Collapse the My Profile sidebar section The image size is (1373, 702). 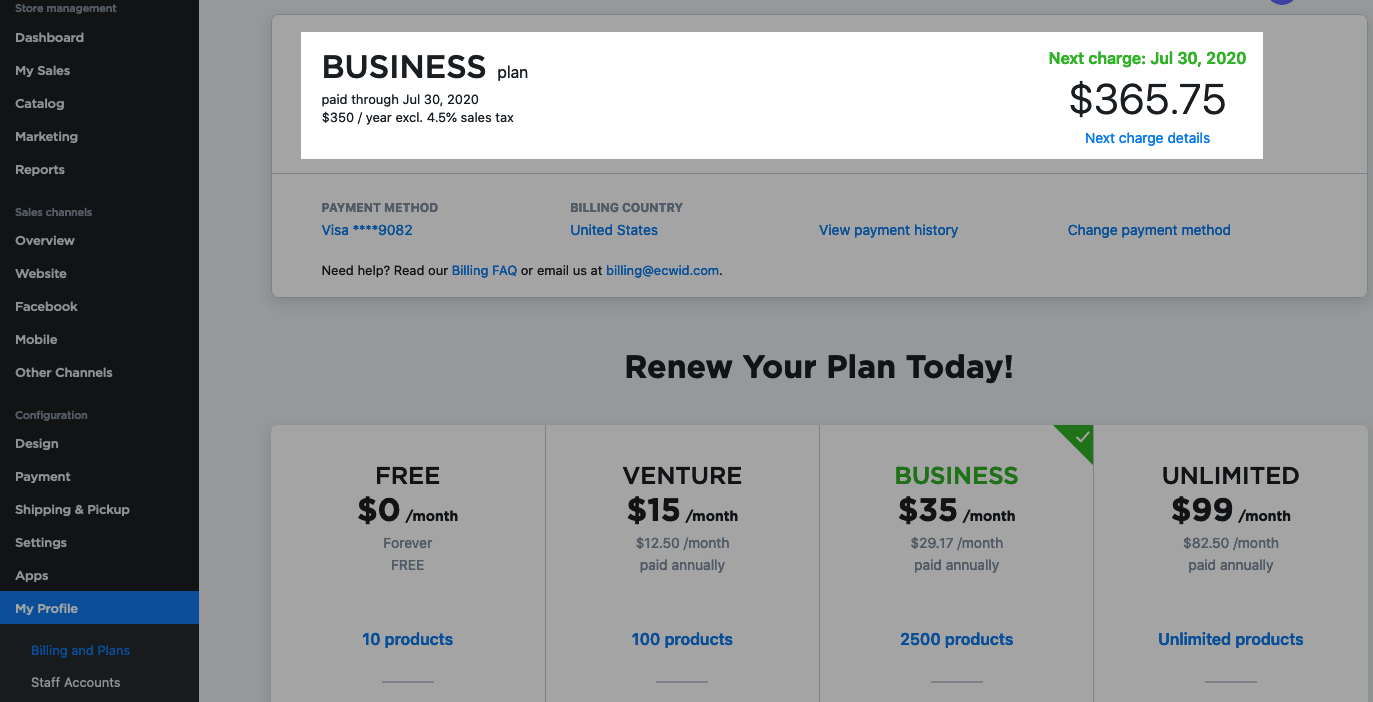tap(46, 609)
